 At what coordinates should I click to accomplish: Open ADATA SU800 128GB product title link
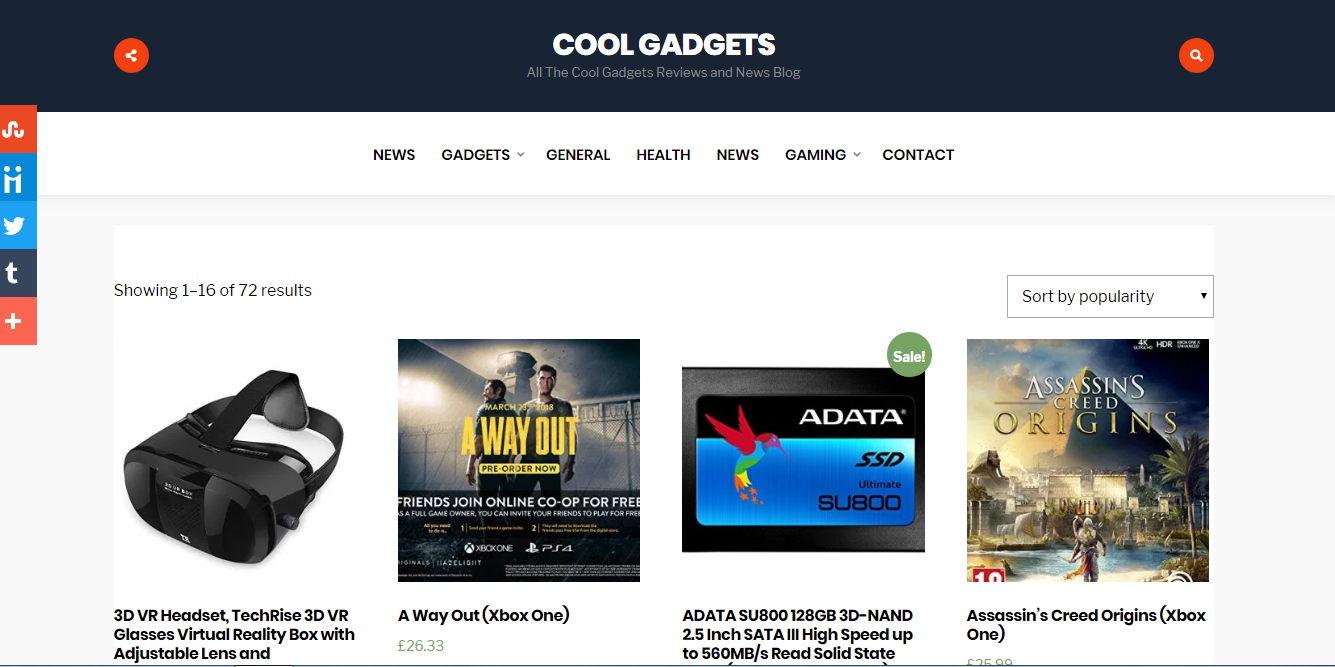pos(798,634)
